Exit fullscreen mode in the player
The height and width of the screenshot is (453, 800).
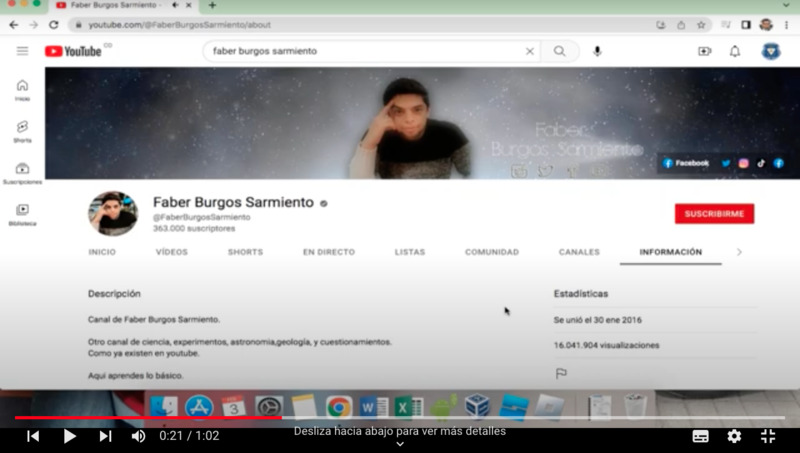[768, 436]
